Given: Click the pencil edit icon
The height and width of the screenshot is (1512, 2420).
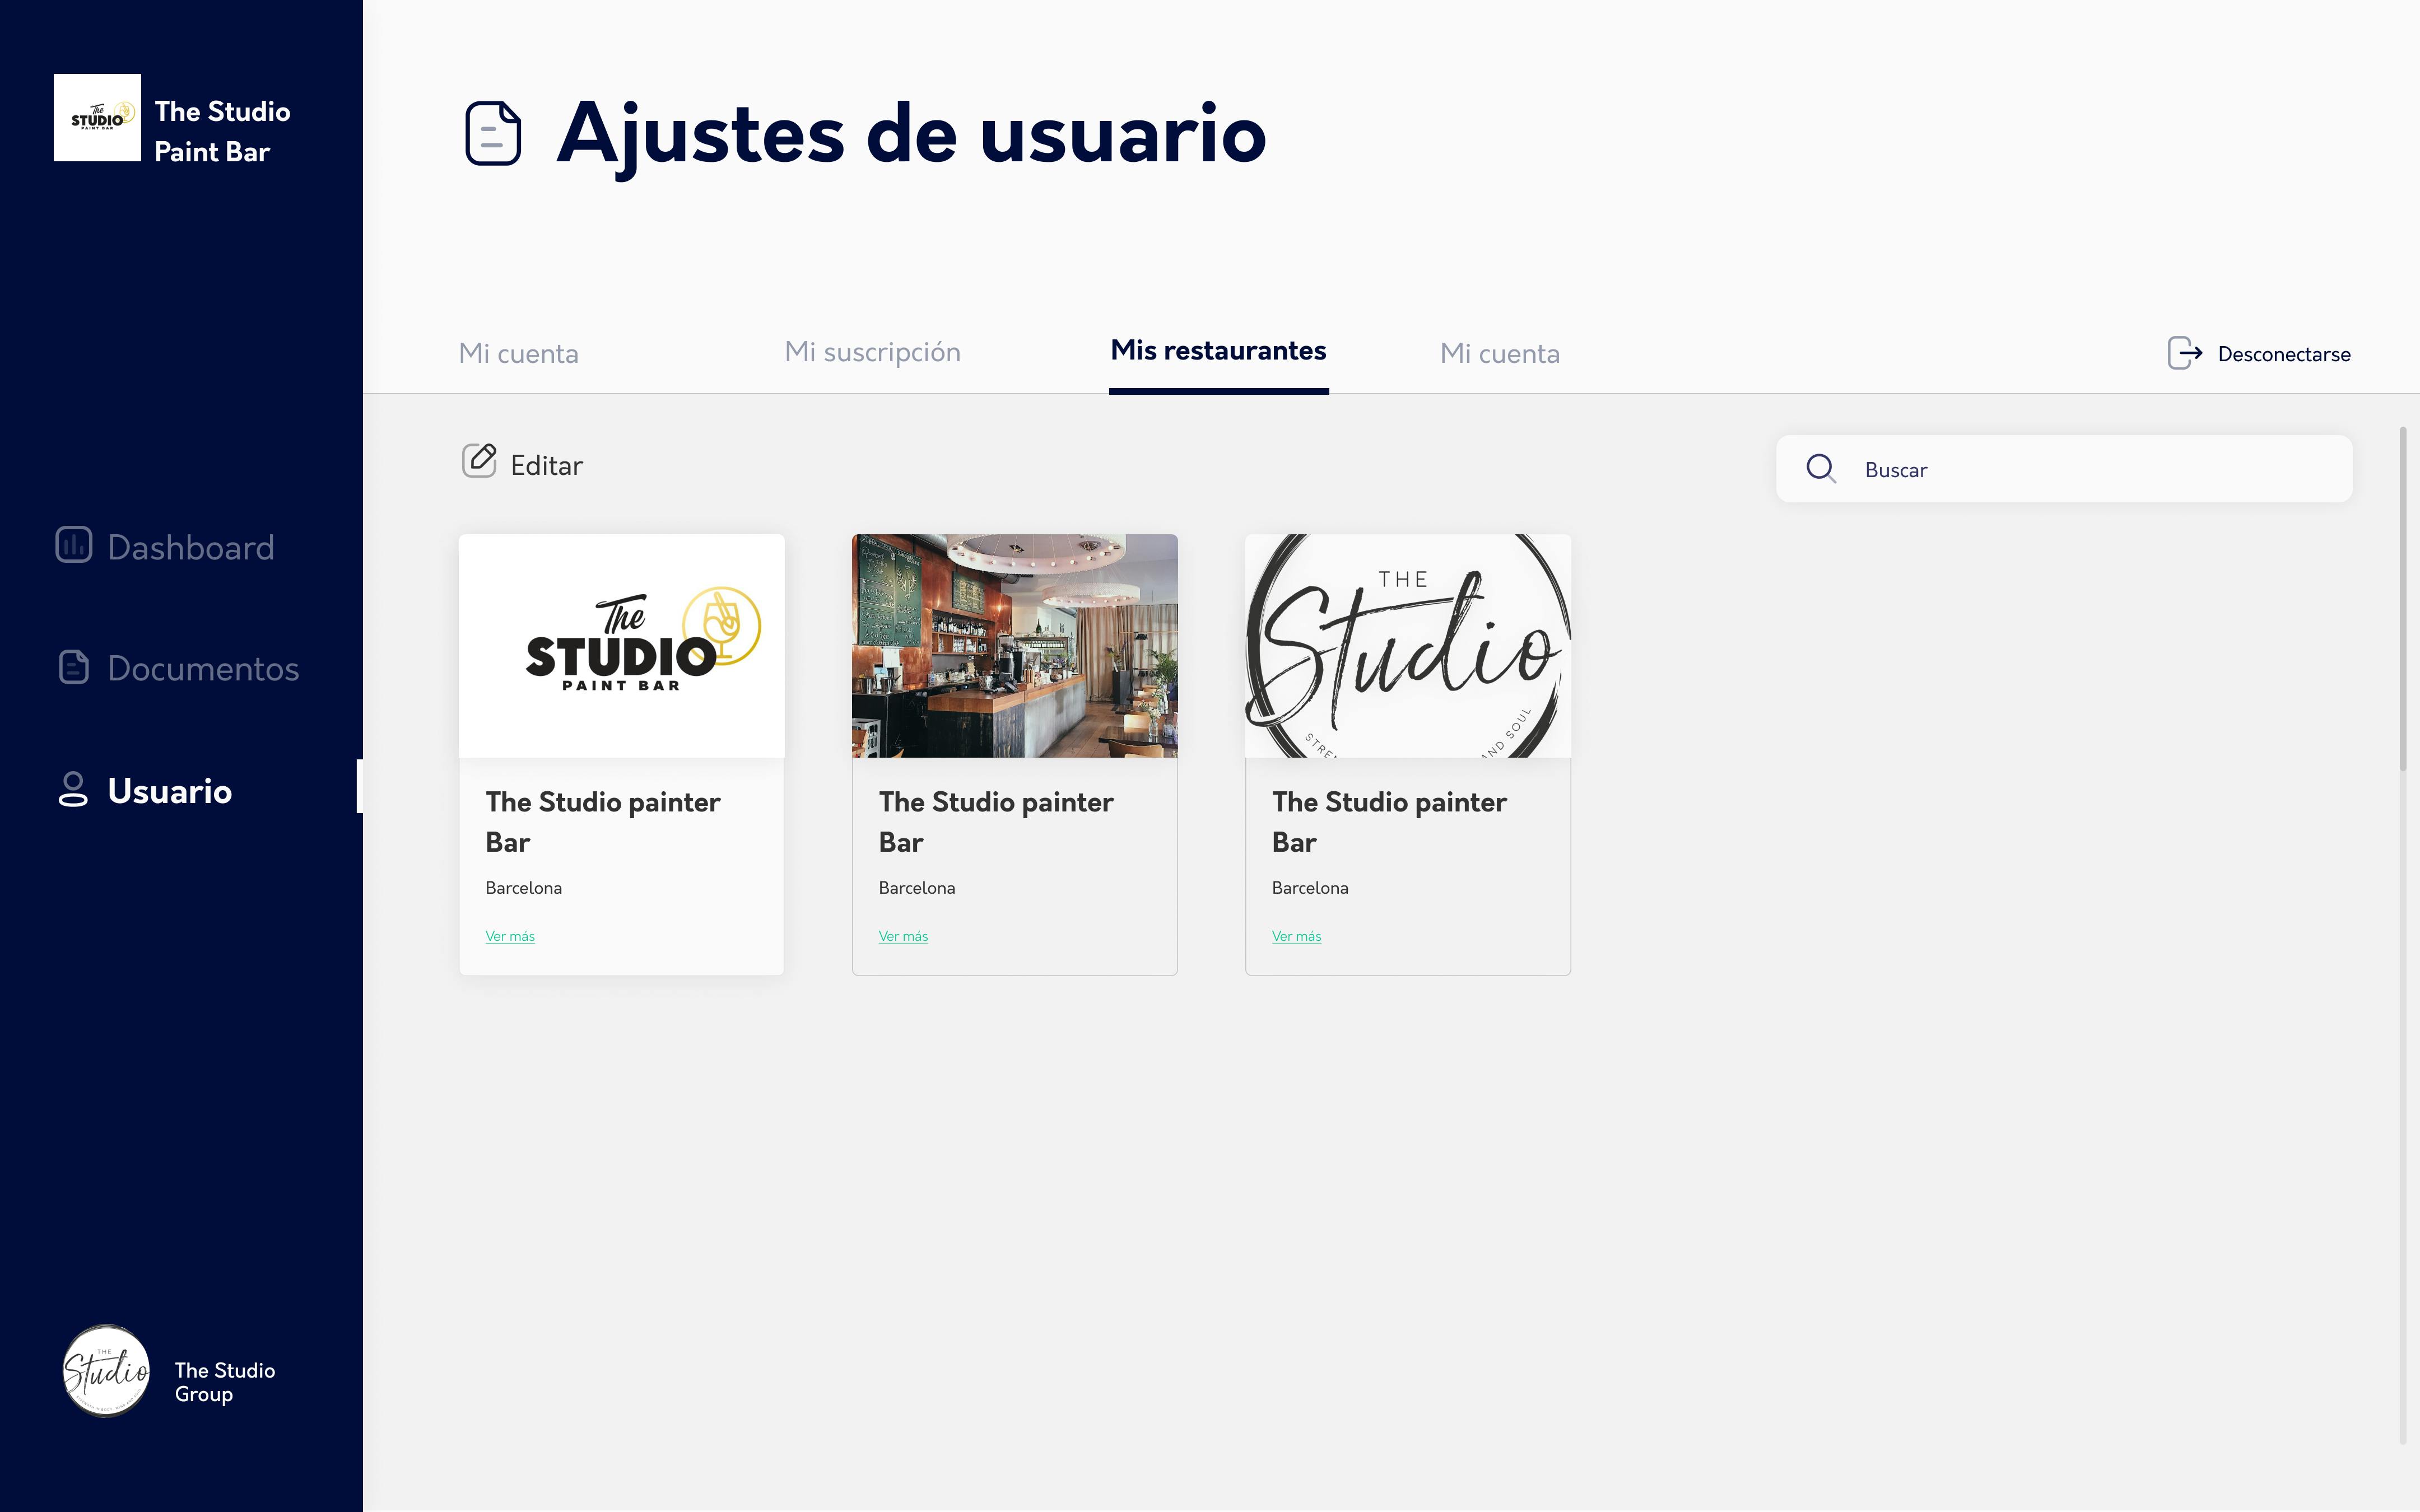Looking at the screenshot, I should pyautogui.click(x=480, y=461).
